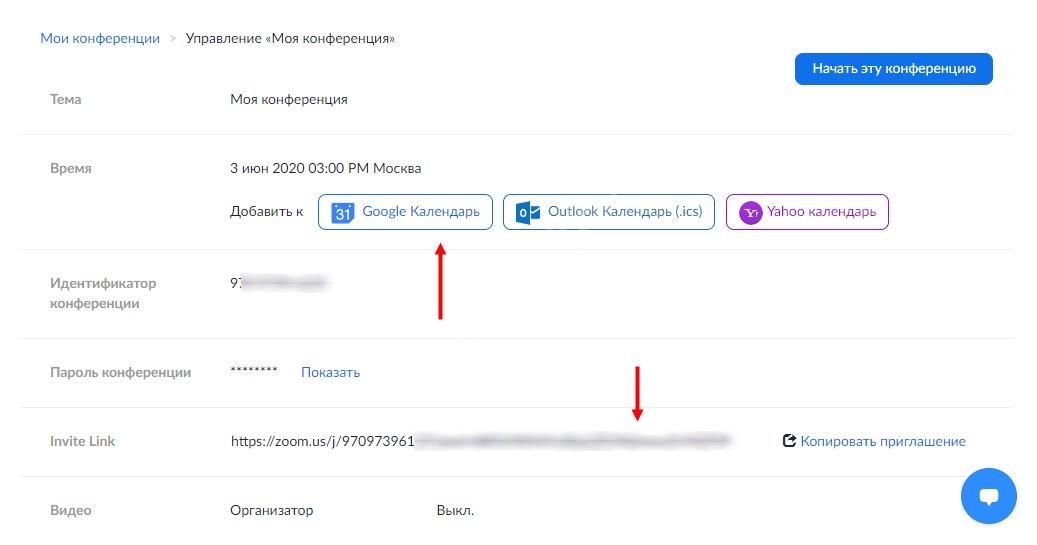This screenshot has height=545, width=1037.
Task: Click the Invite Link row label
Action: (83, 441)
